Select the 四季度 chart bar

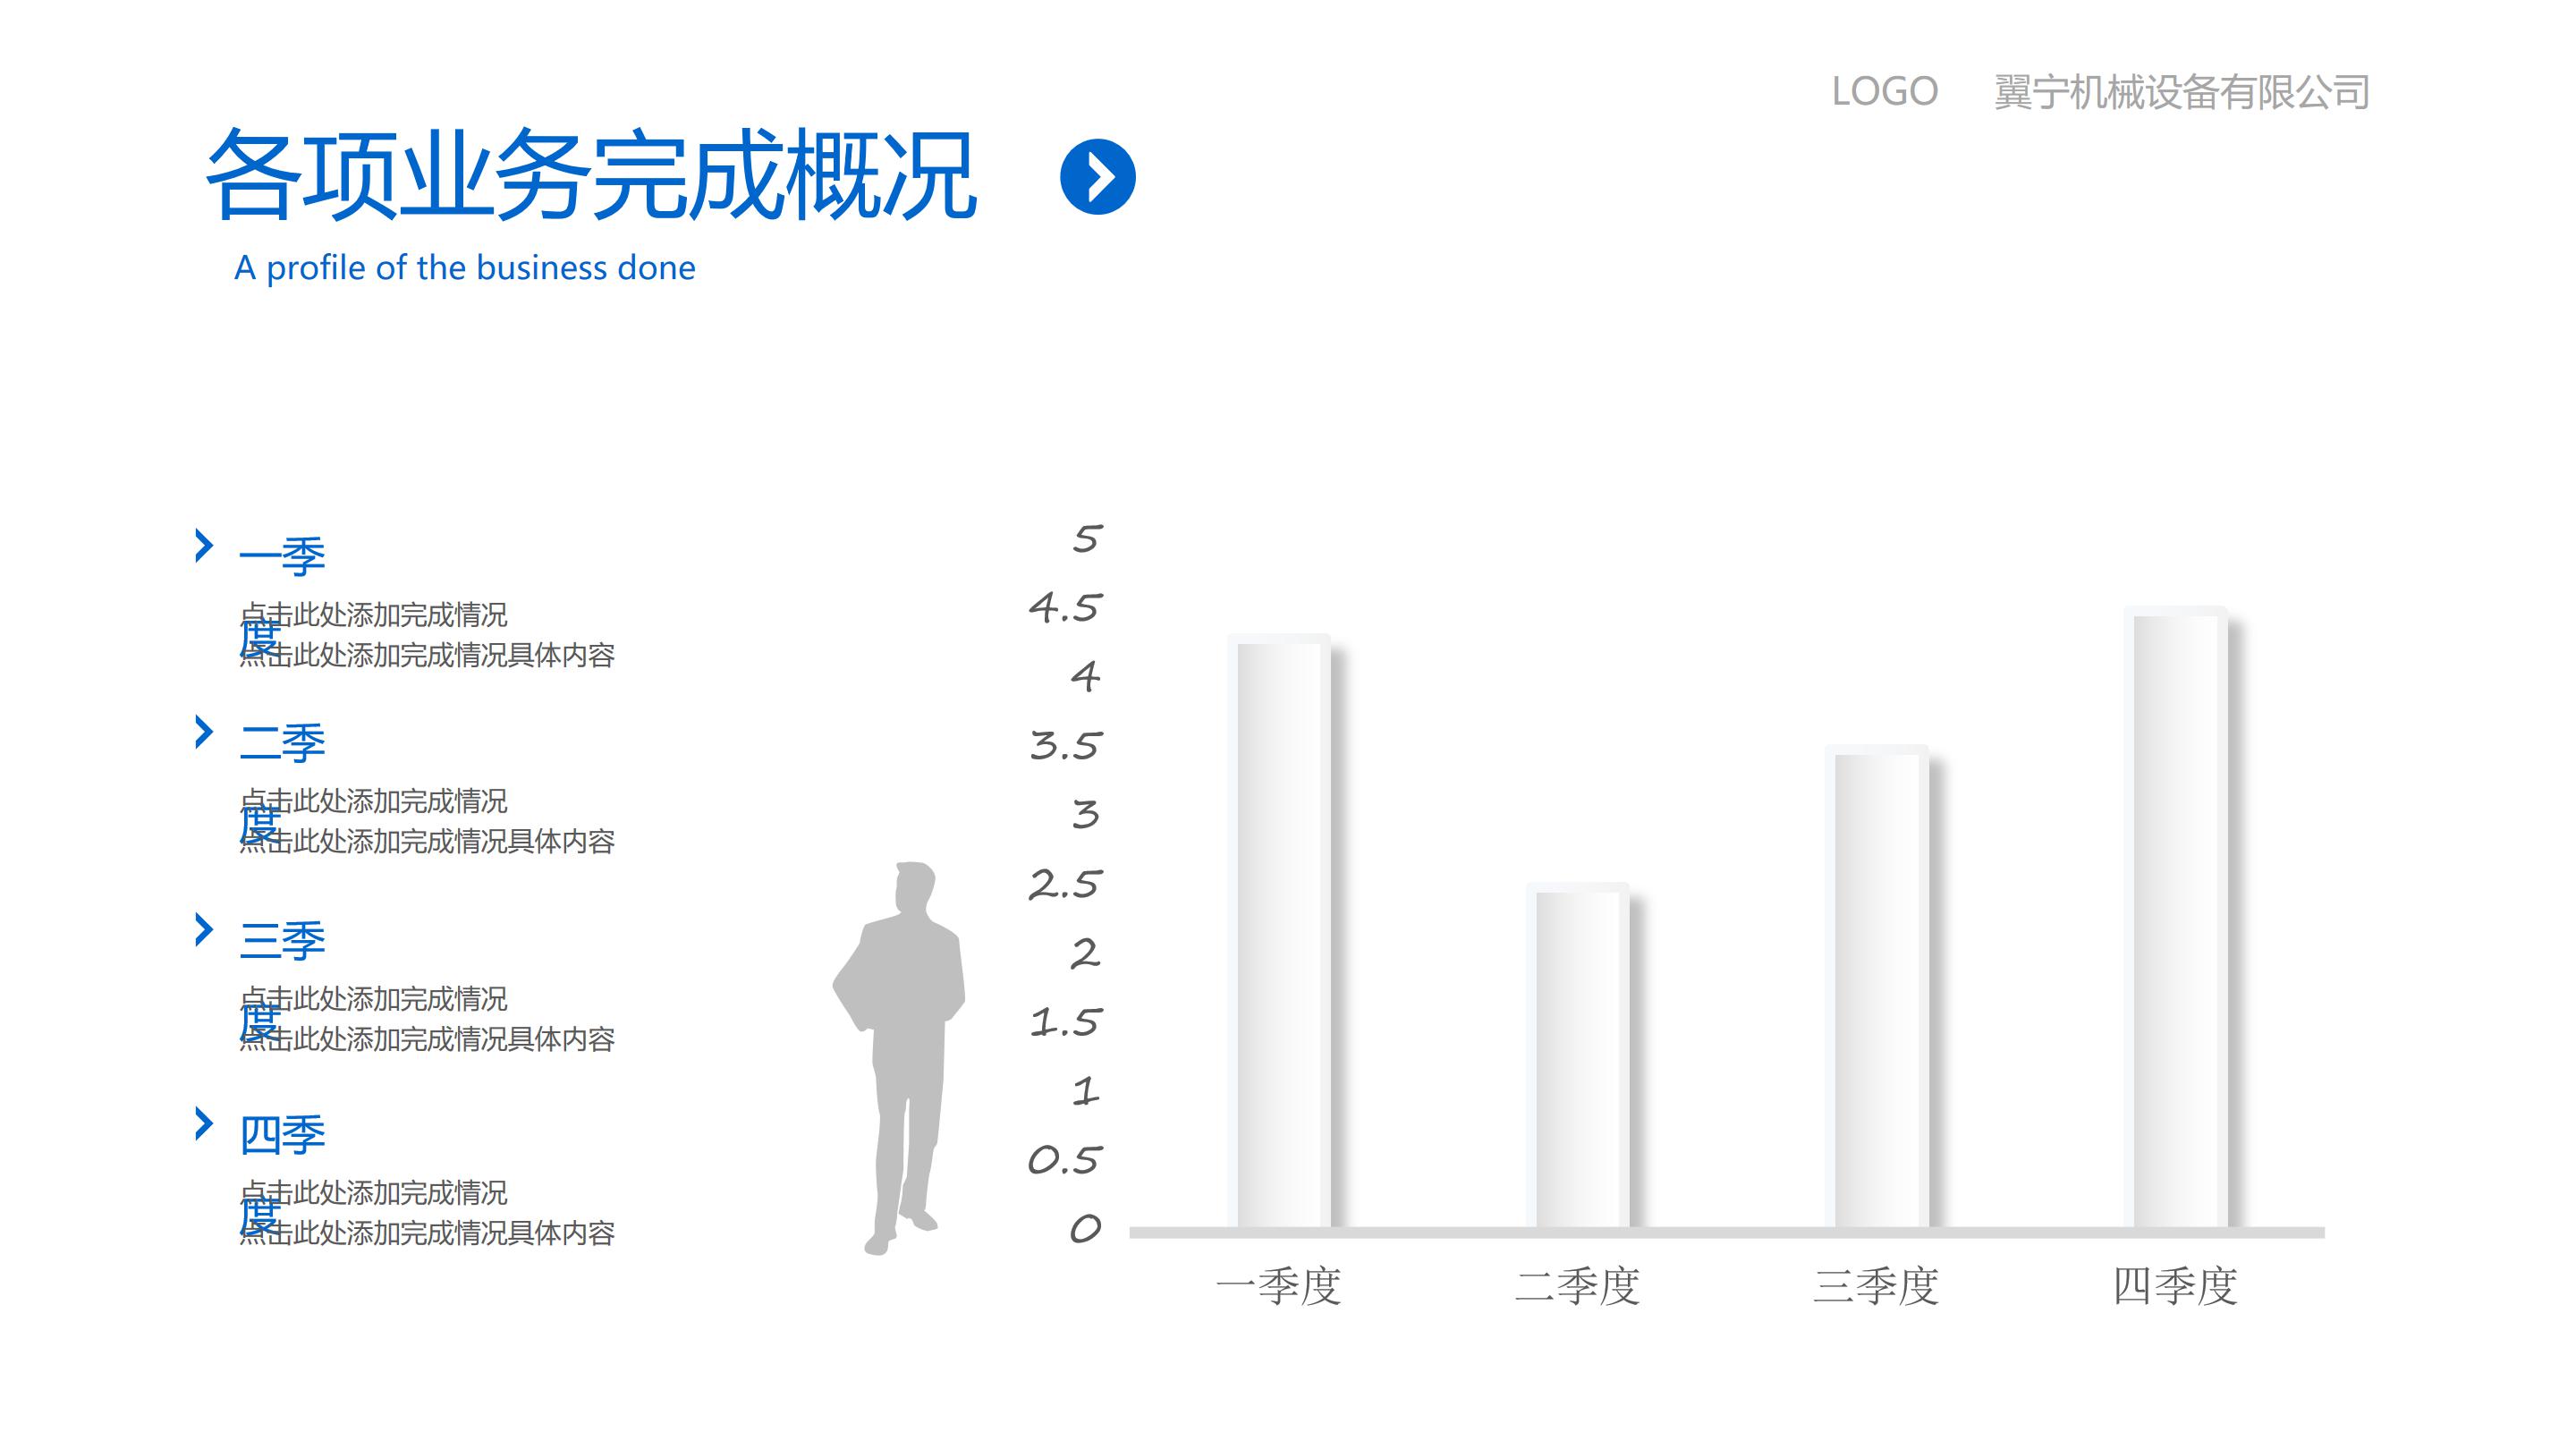coord(2175,917)
